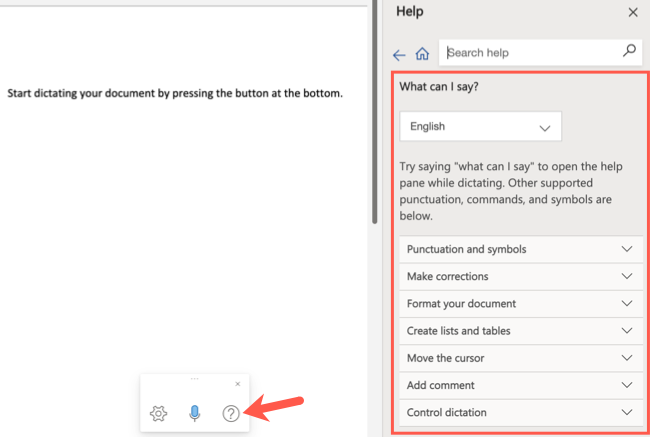The image size is (650, 437).
Task: Expand Control dictation section
Action: [x=520, y=411]
